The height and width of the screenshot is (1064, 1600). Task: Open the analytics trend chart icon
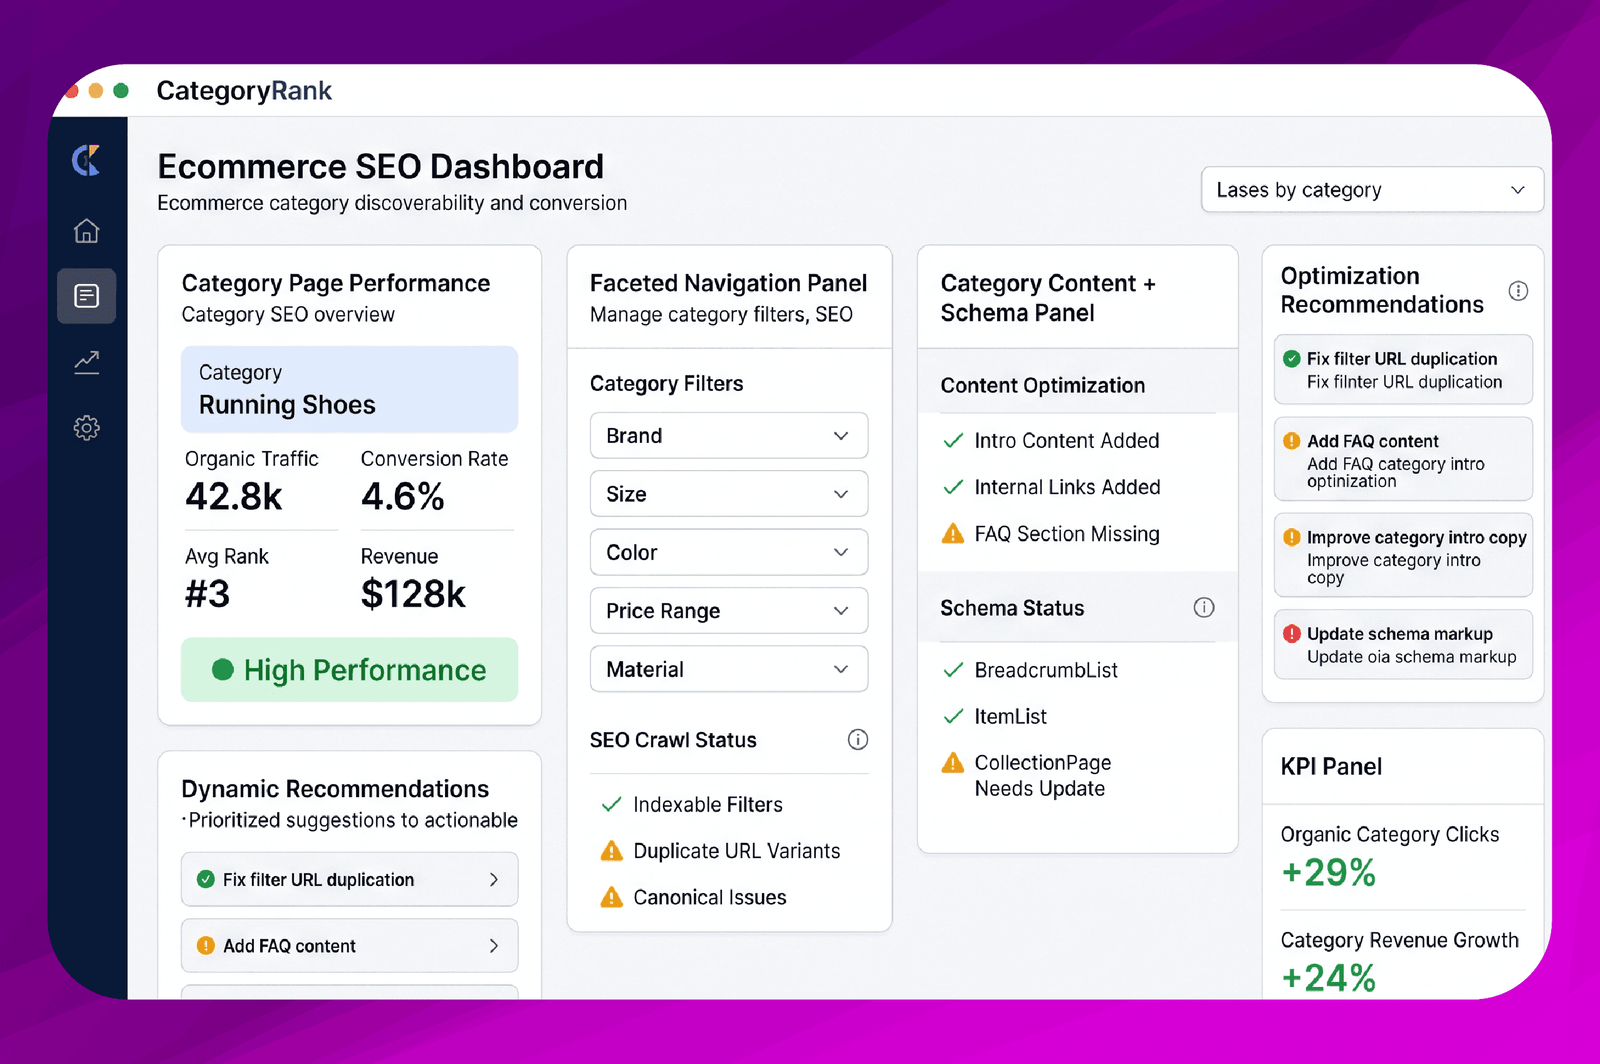(87, 362)
